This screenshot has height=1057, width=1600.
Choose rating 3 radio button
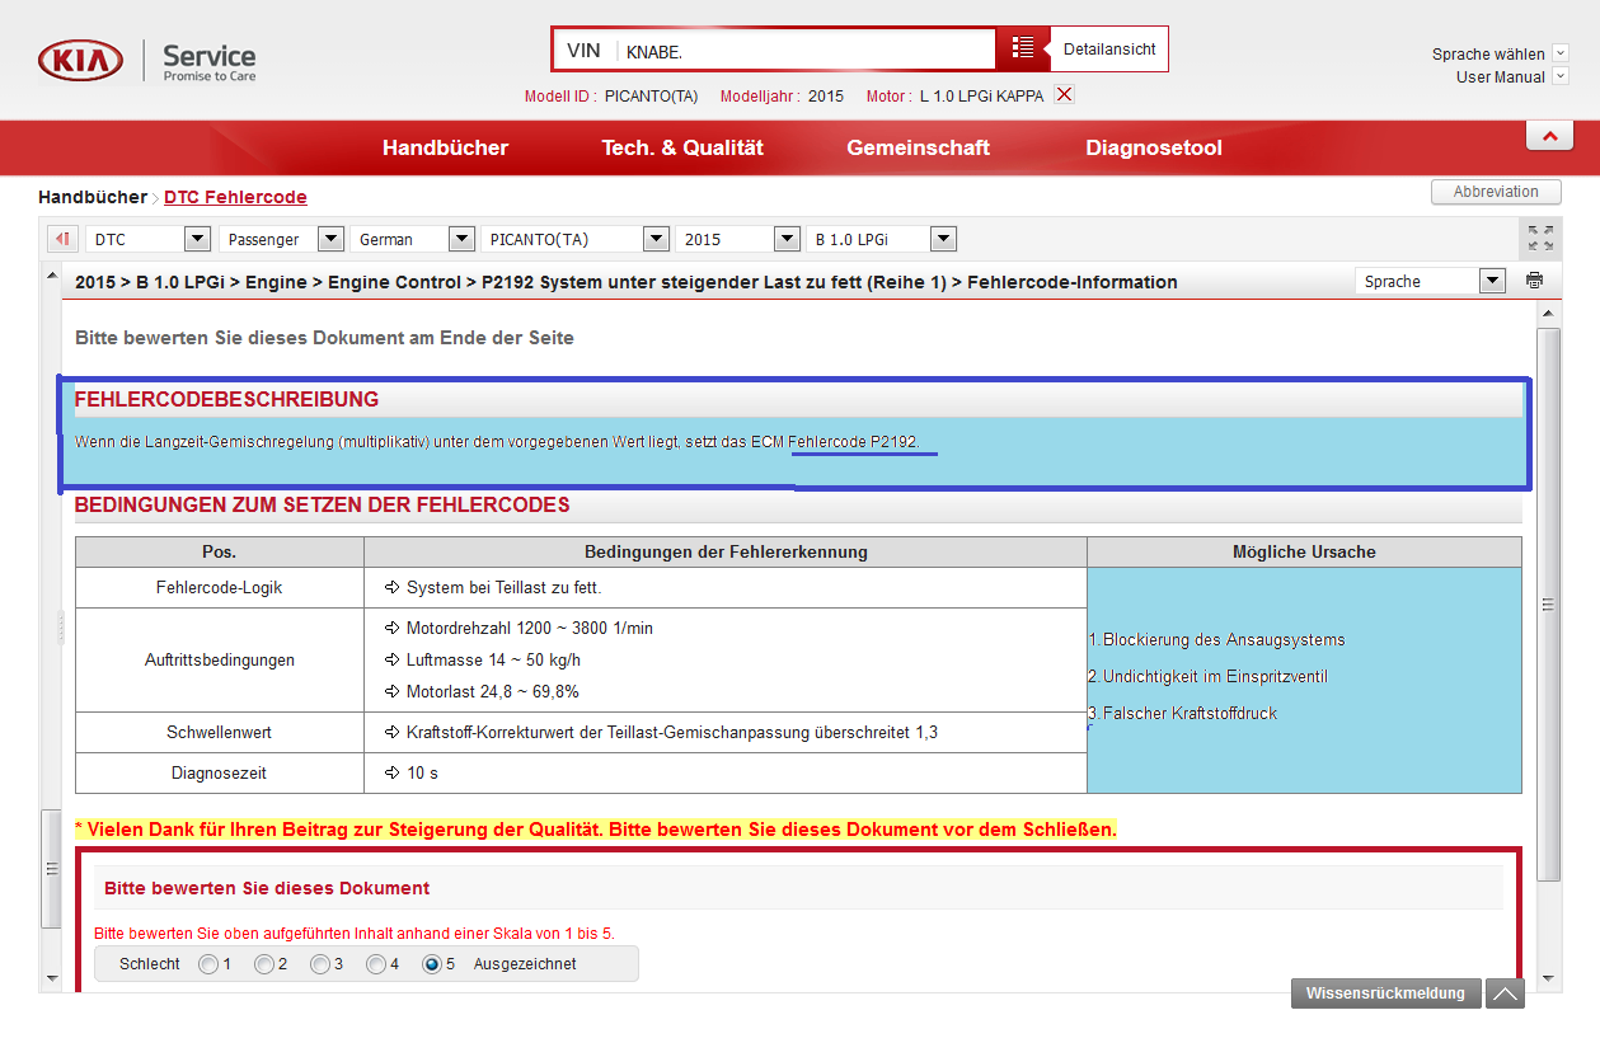click(320, 964)
